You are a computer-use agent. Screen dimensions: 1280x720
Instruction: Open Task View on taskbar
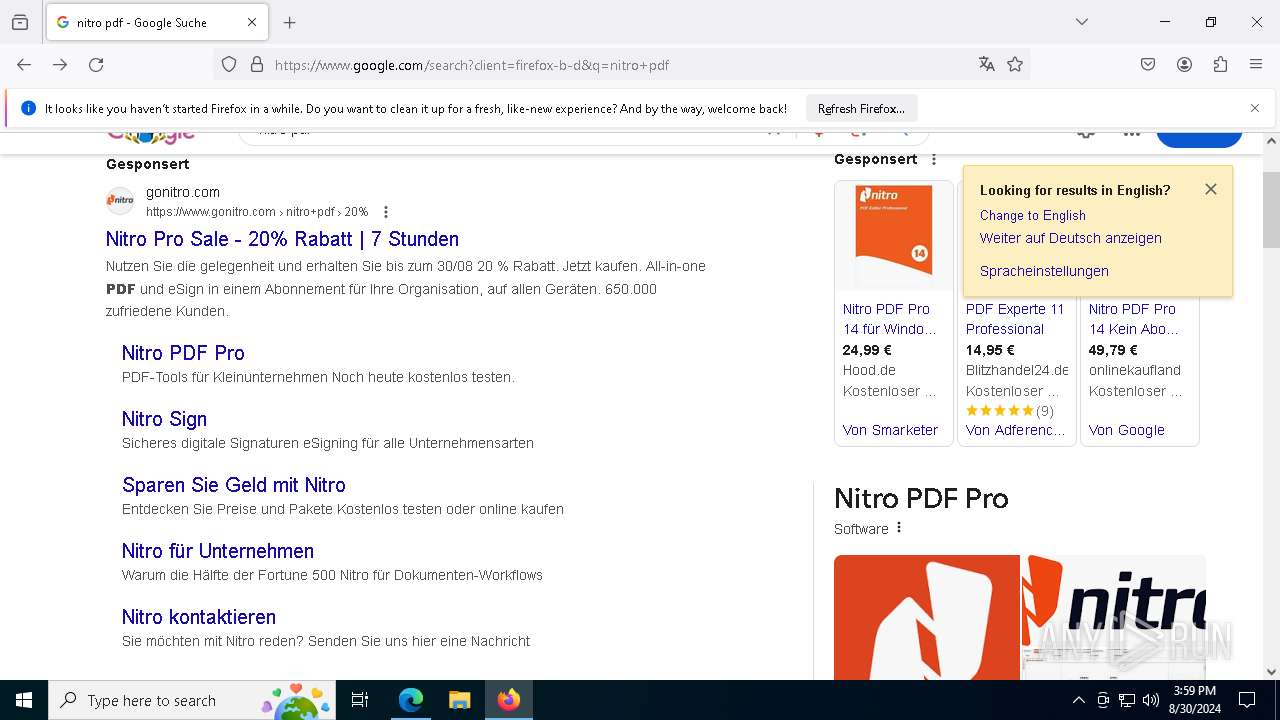pyautogui.click(x=360, y=700)
